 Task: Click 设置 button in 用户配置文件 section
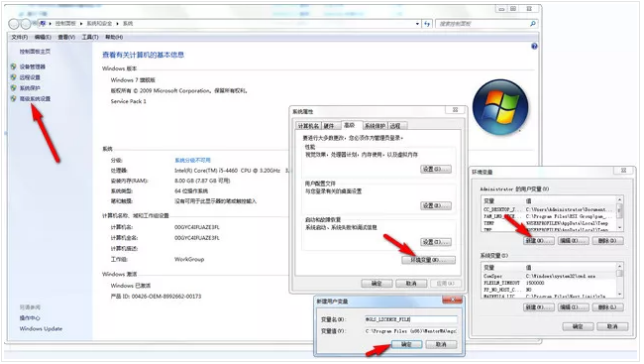[436, 205]
